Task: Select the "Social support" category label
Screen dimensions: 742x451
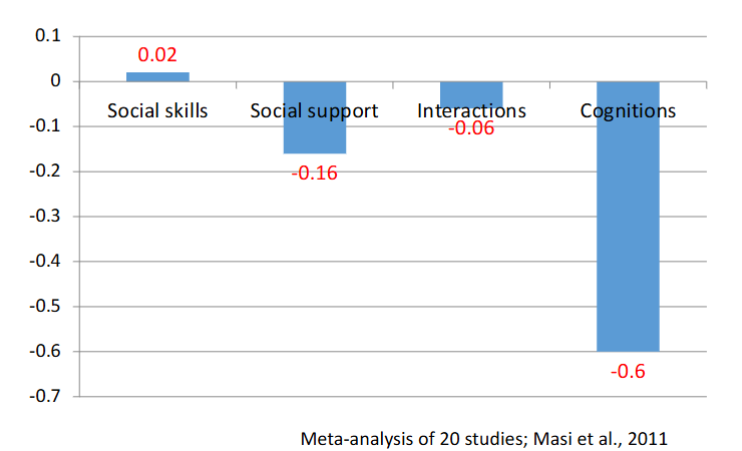Action: coord(314,110)
